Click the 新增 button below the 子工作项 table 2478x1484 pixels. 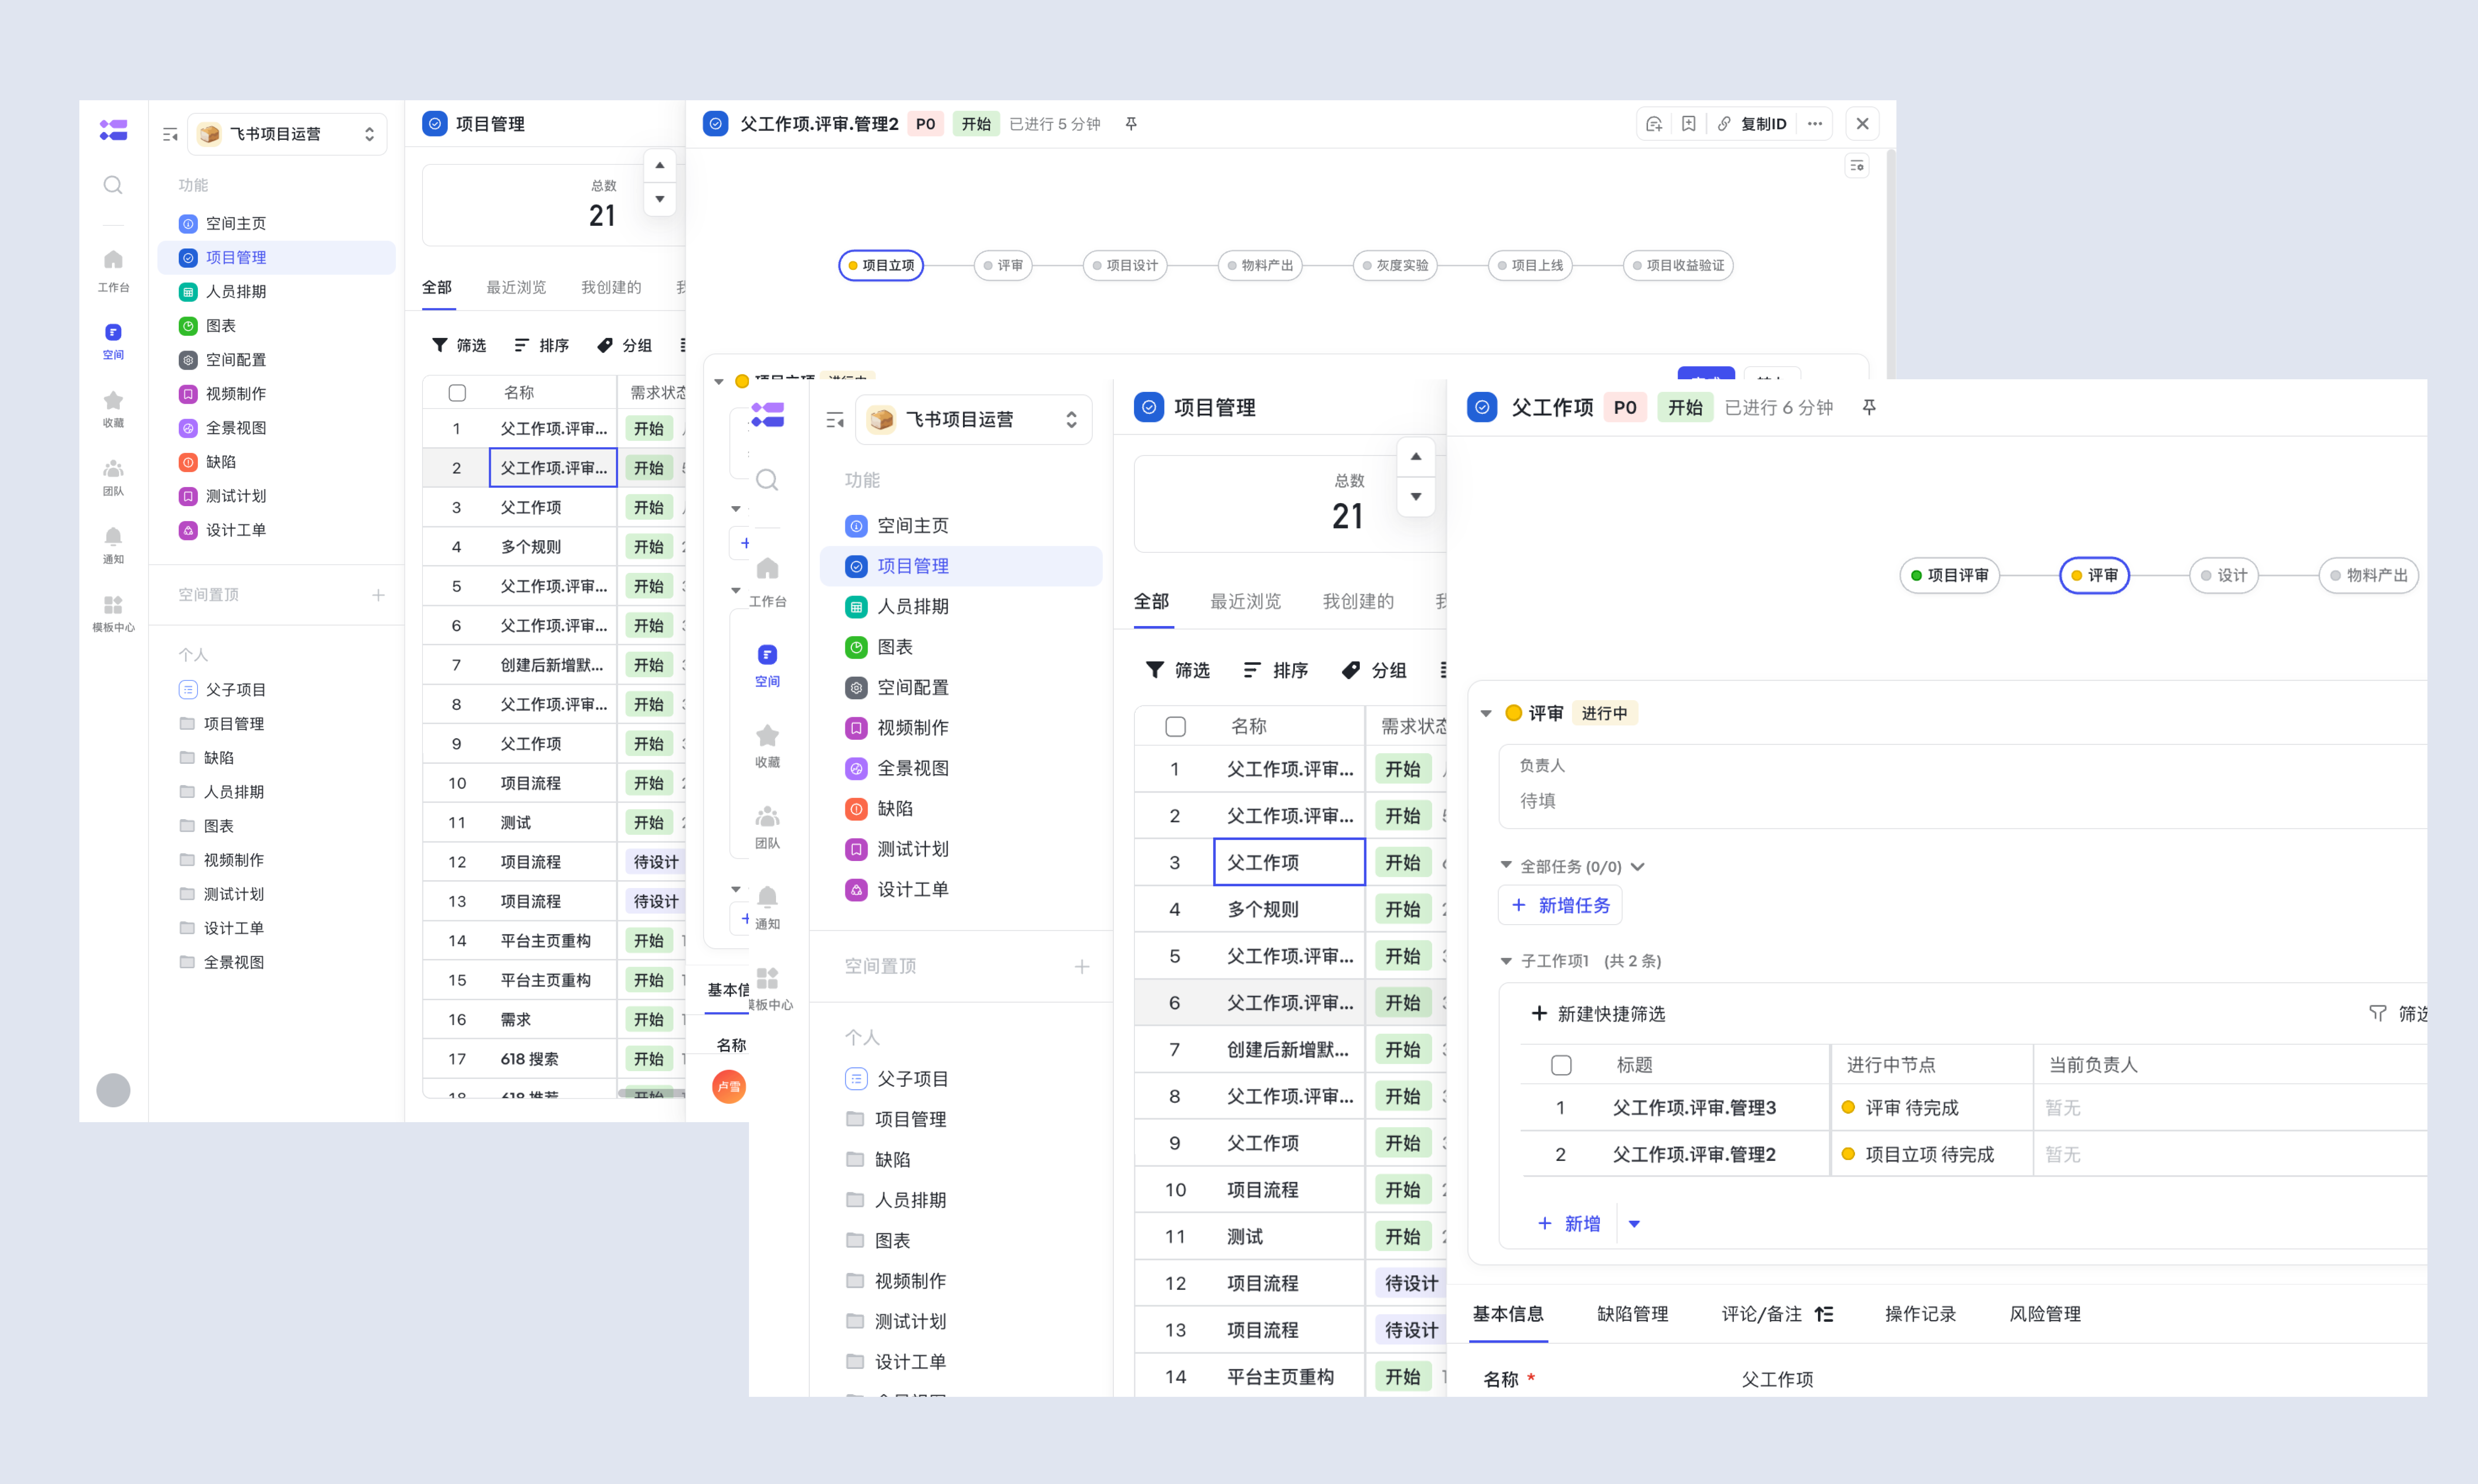[x=1569, y=1224]
